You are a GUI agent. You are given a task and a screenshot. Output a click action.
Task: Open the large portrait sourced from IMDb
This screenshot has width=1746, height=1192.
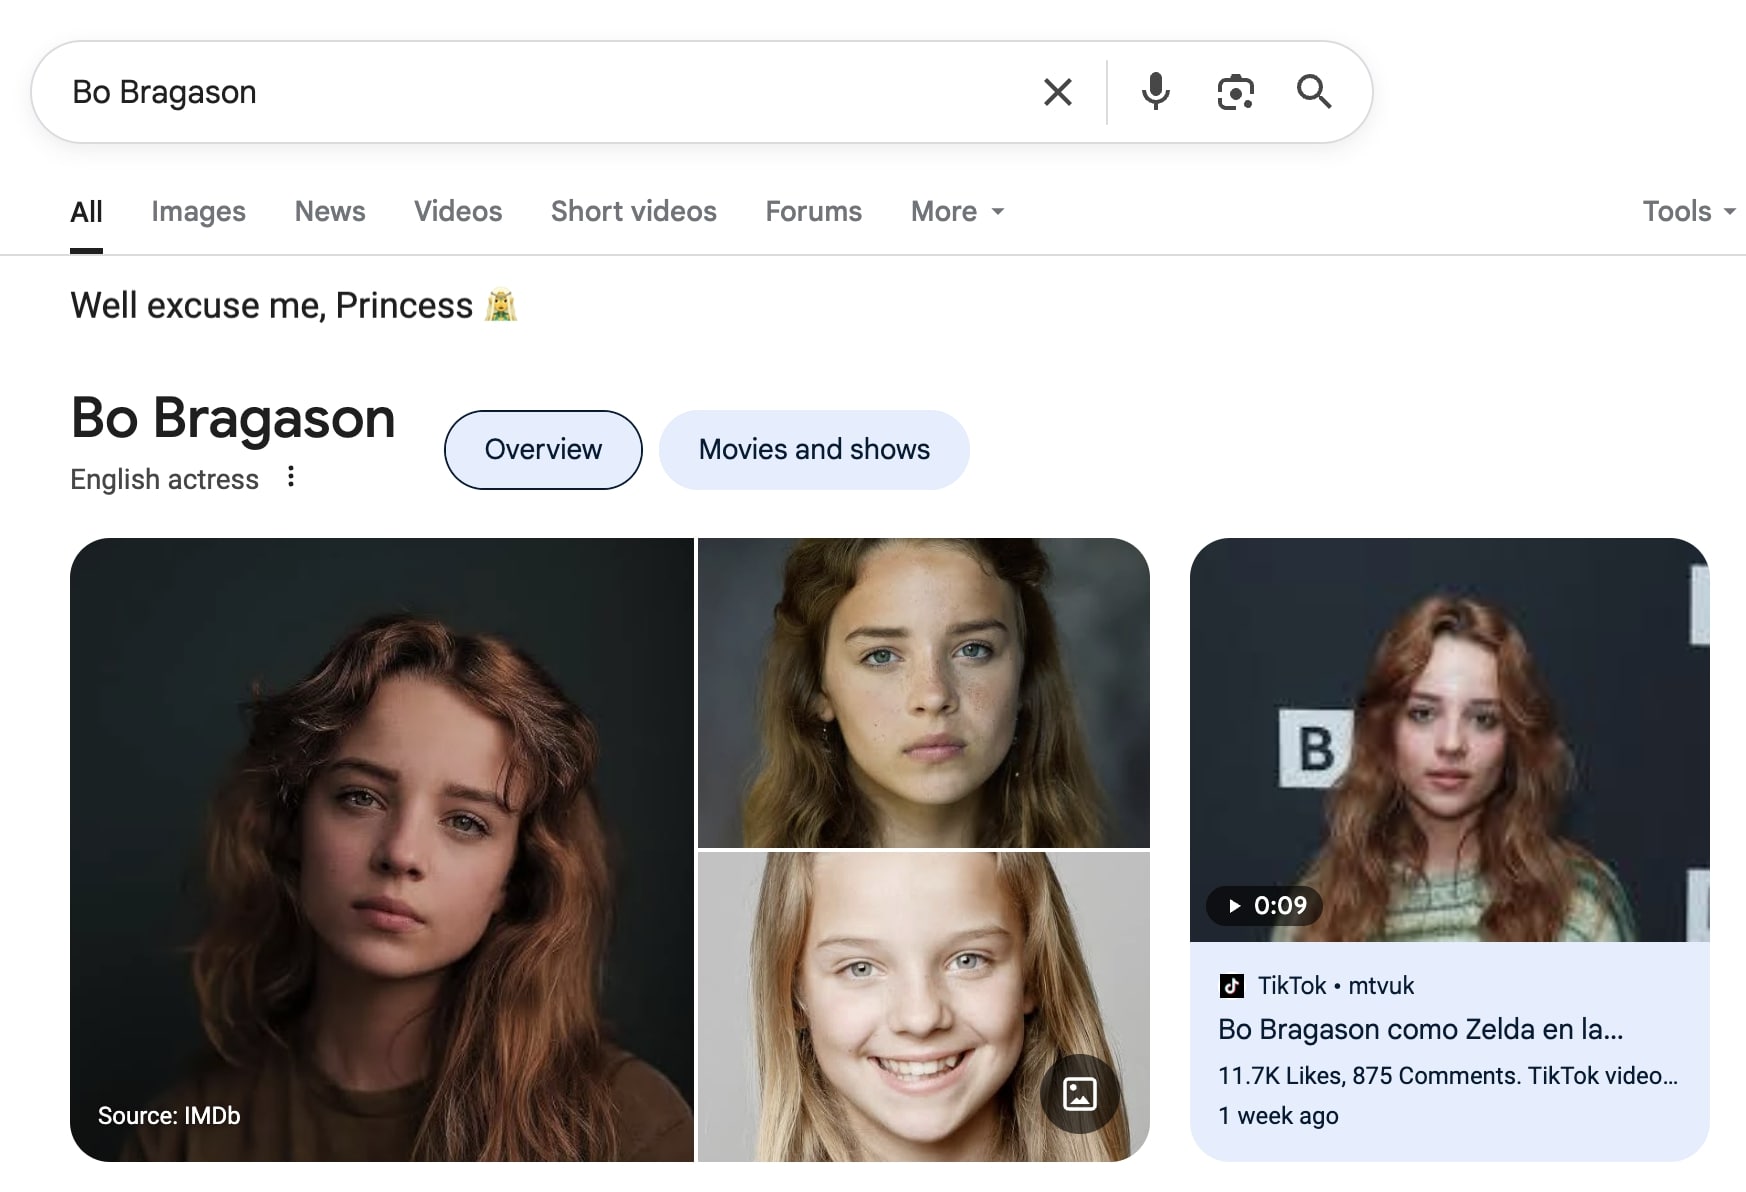coord(382,850)
